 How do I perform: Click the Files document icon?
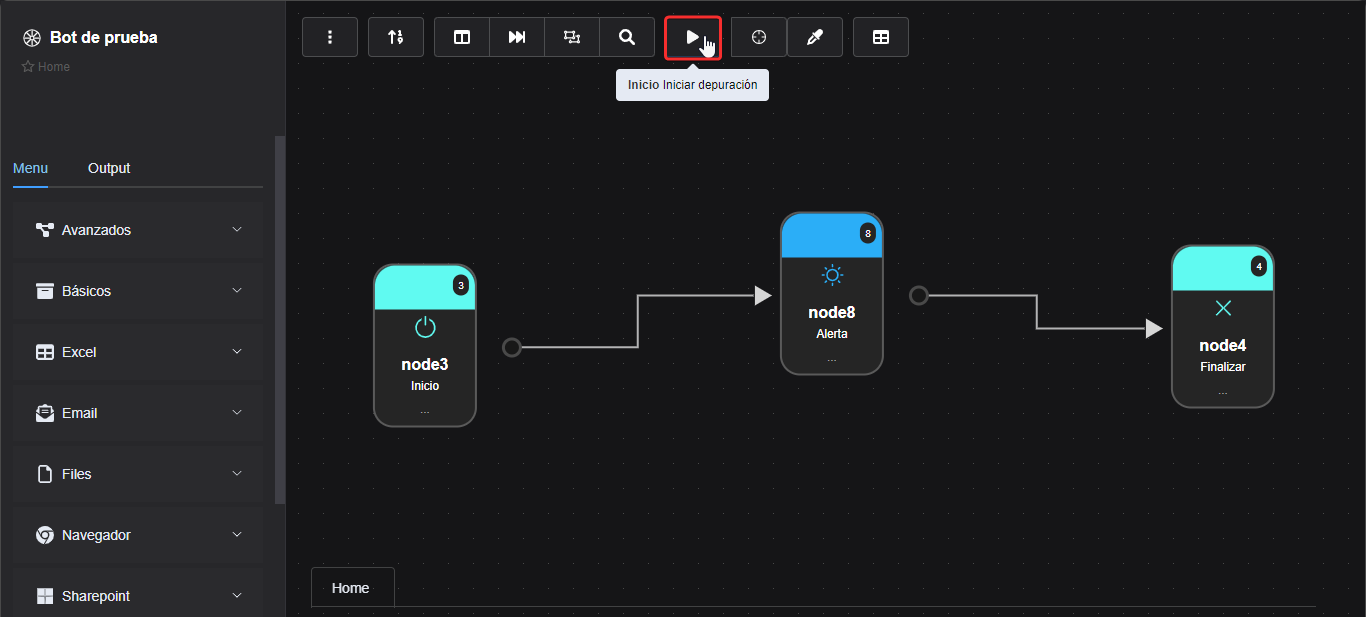(x=45, y=474)
